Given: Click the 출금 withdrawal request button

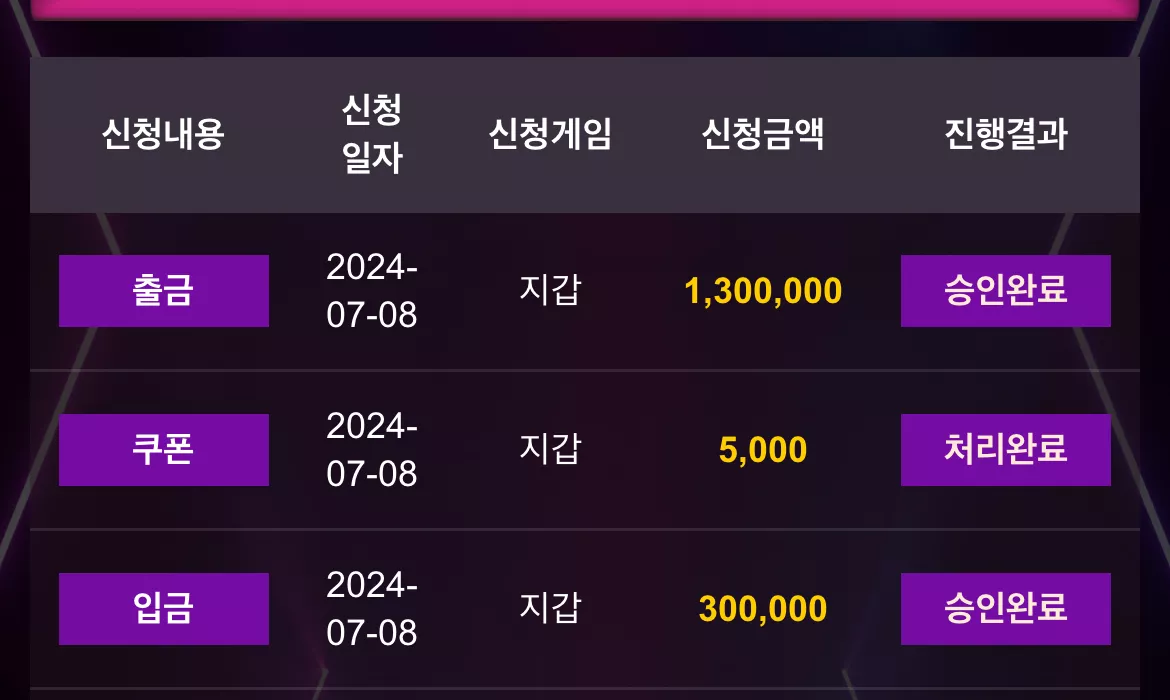Looking at the screenshot, I should coord(163,291).
